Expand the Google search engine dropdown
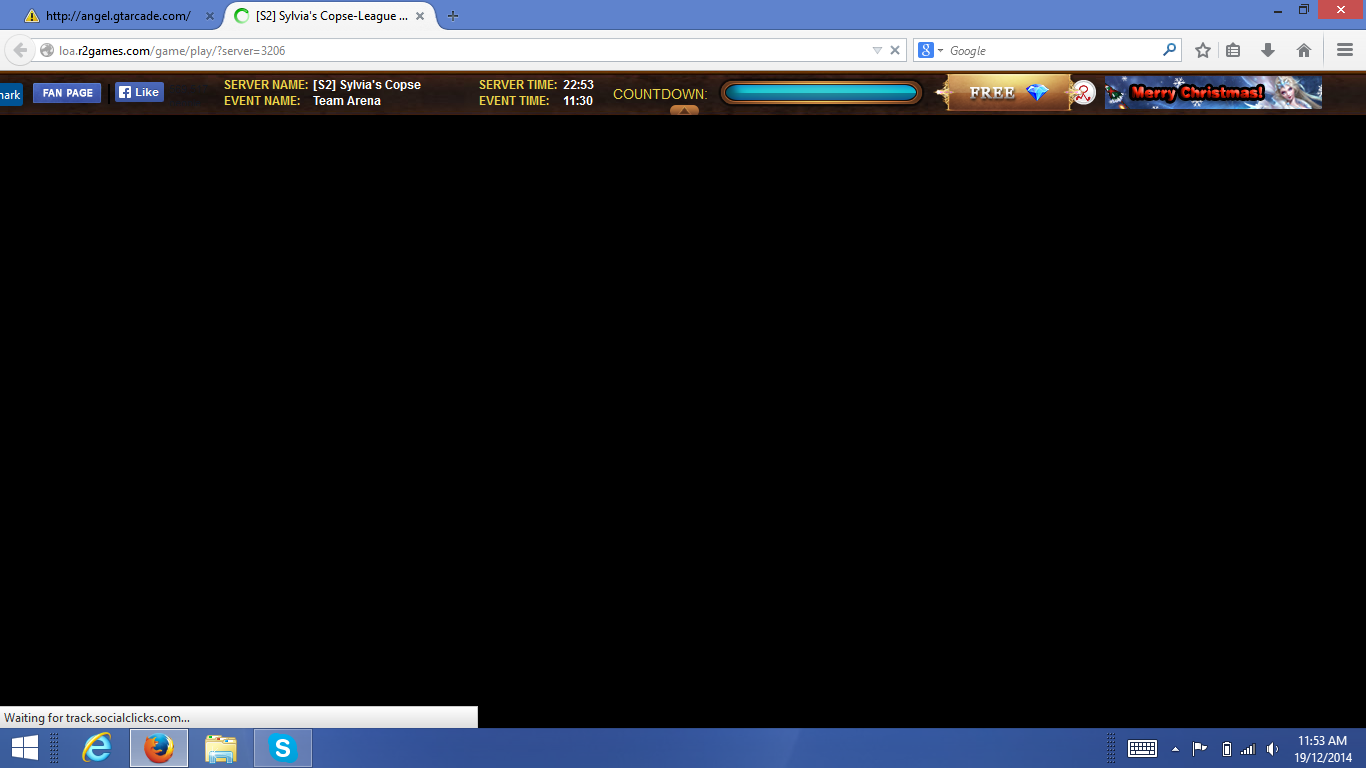 pyautogui.click(x=931, y=50)
